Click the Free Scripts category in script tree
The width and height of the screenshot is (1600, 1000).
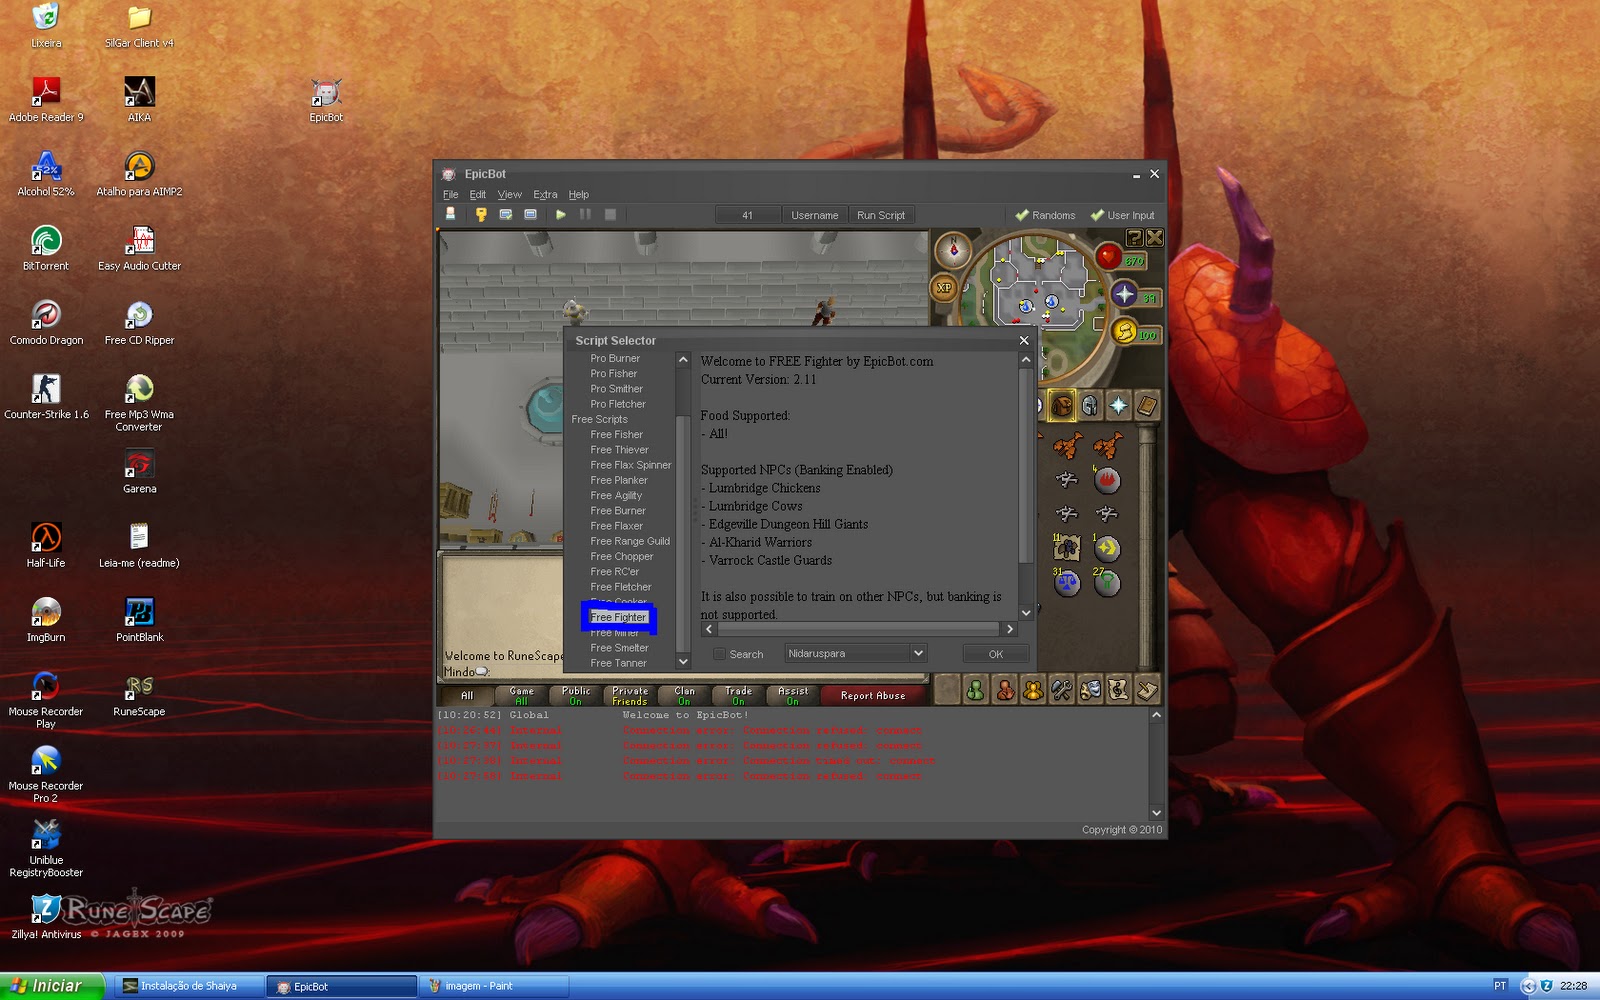(x=600, y=419)
